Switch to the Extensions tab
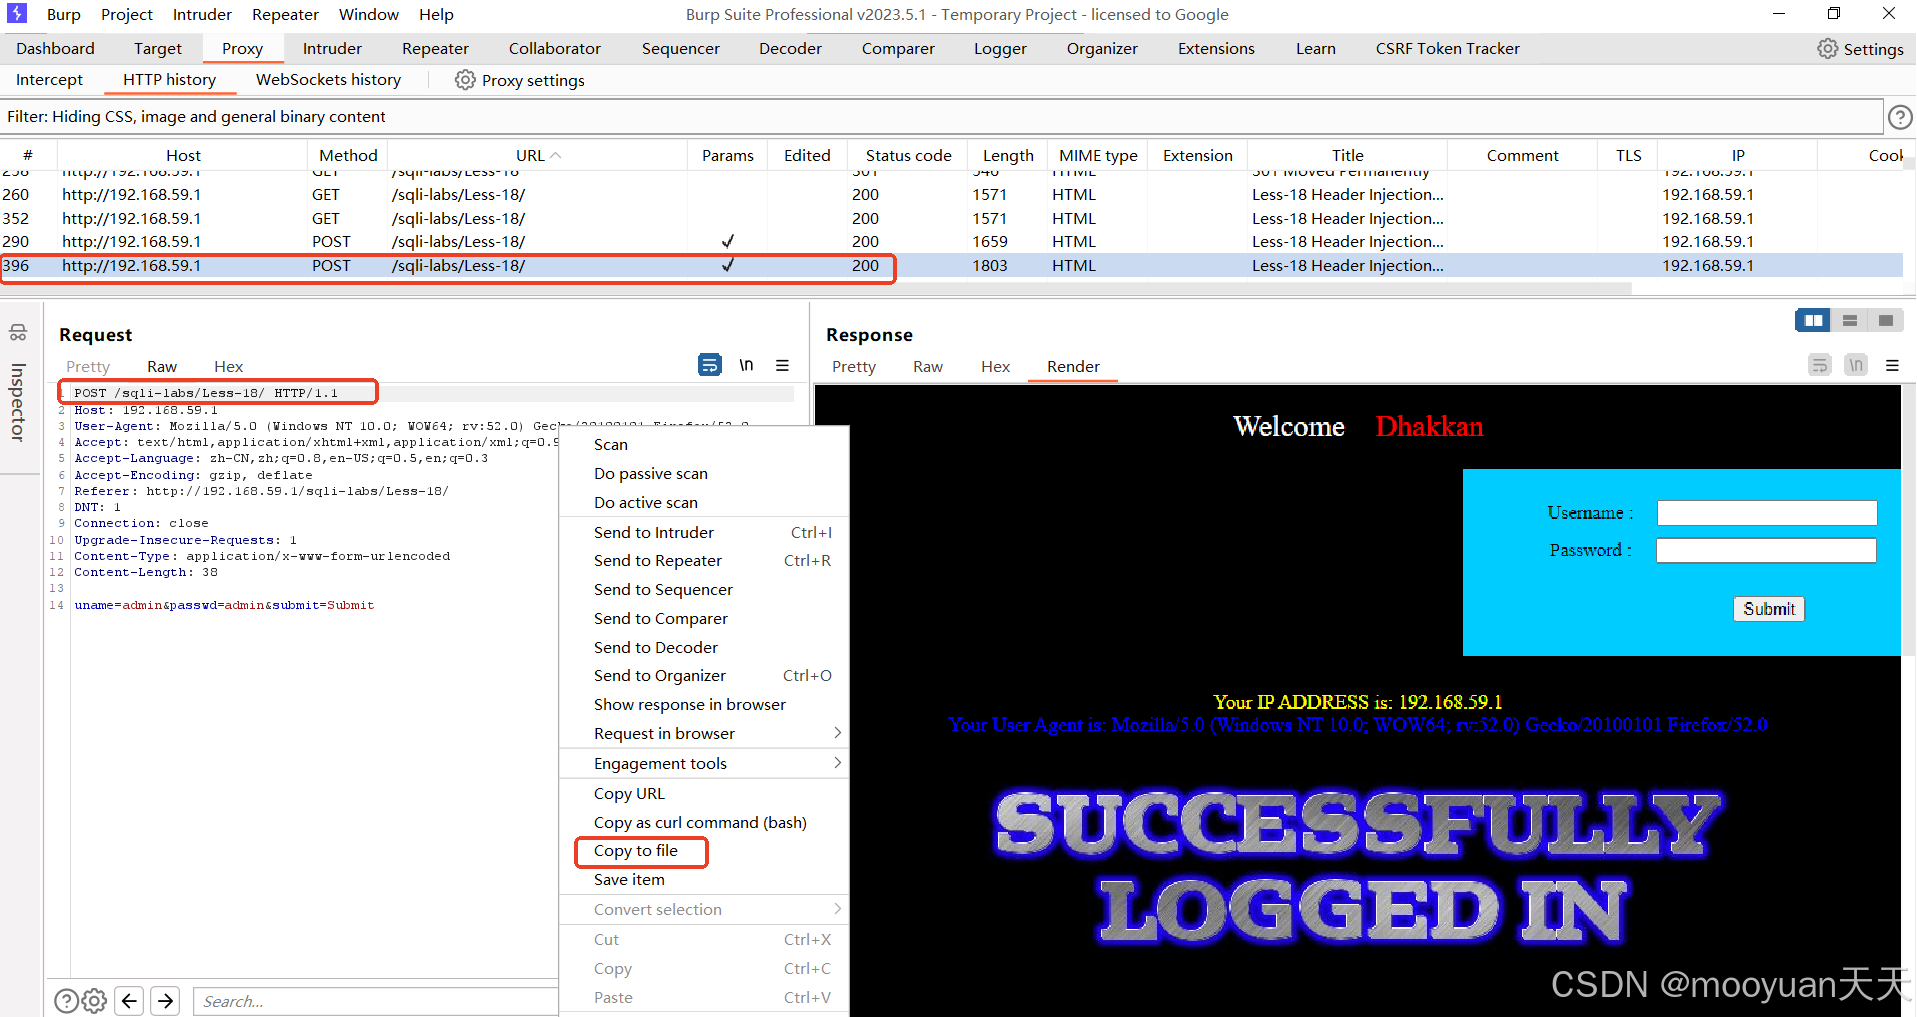Screen dimensions: 1917x1017 [1216, 48]
